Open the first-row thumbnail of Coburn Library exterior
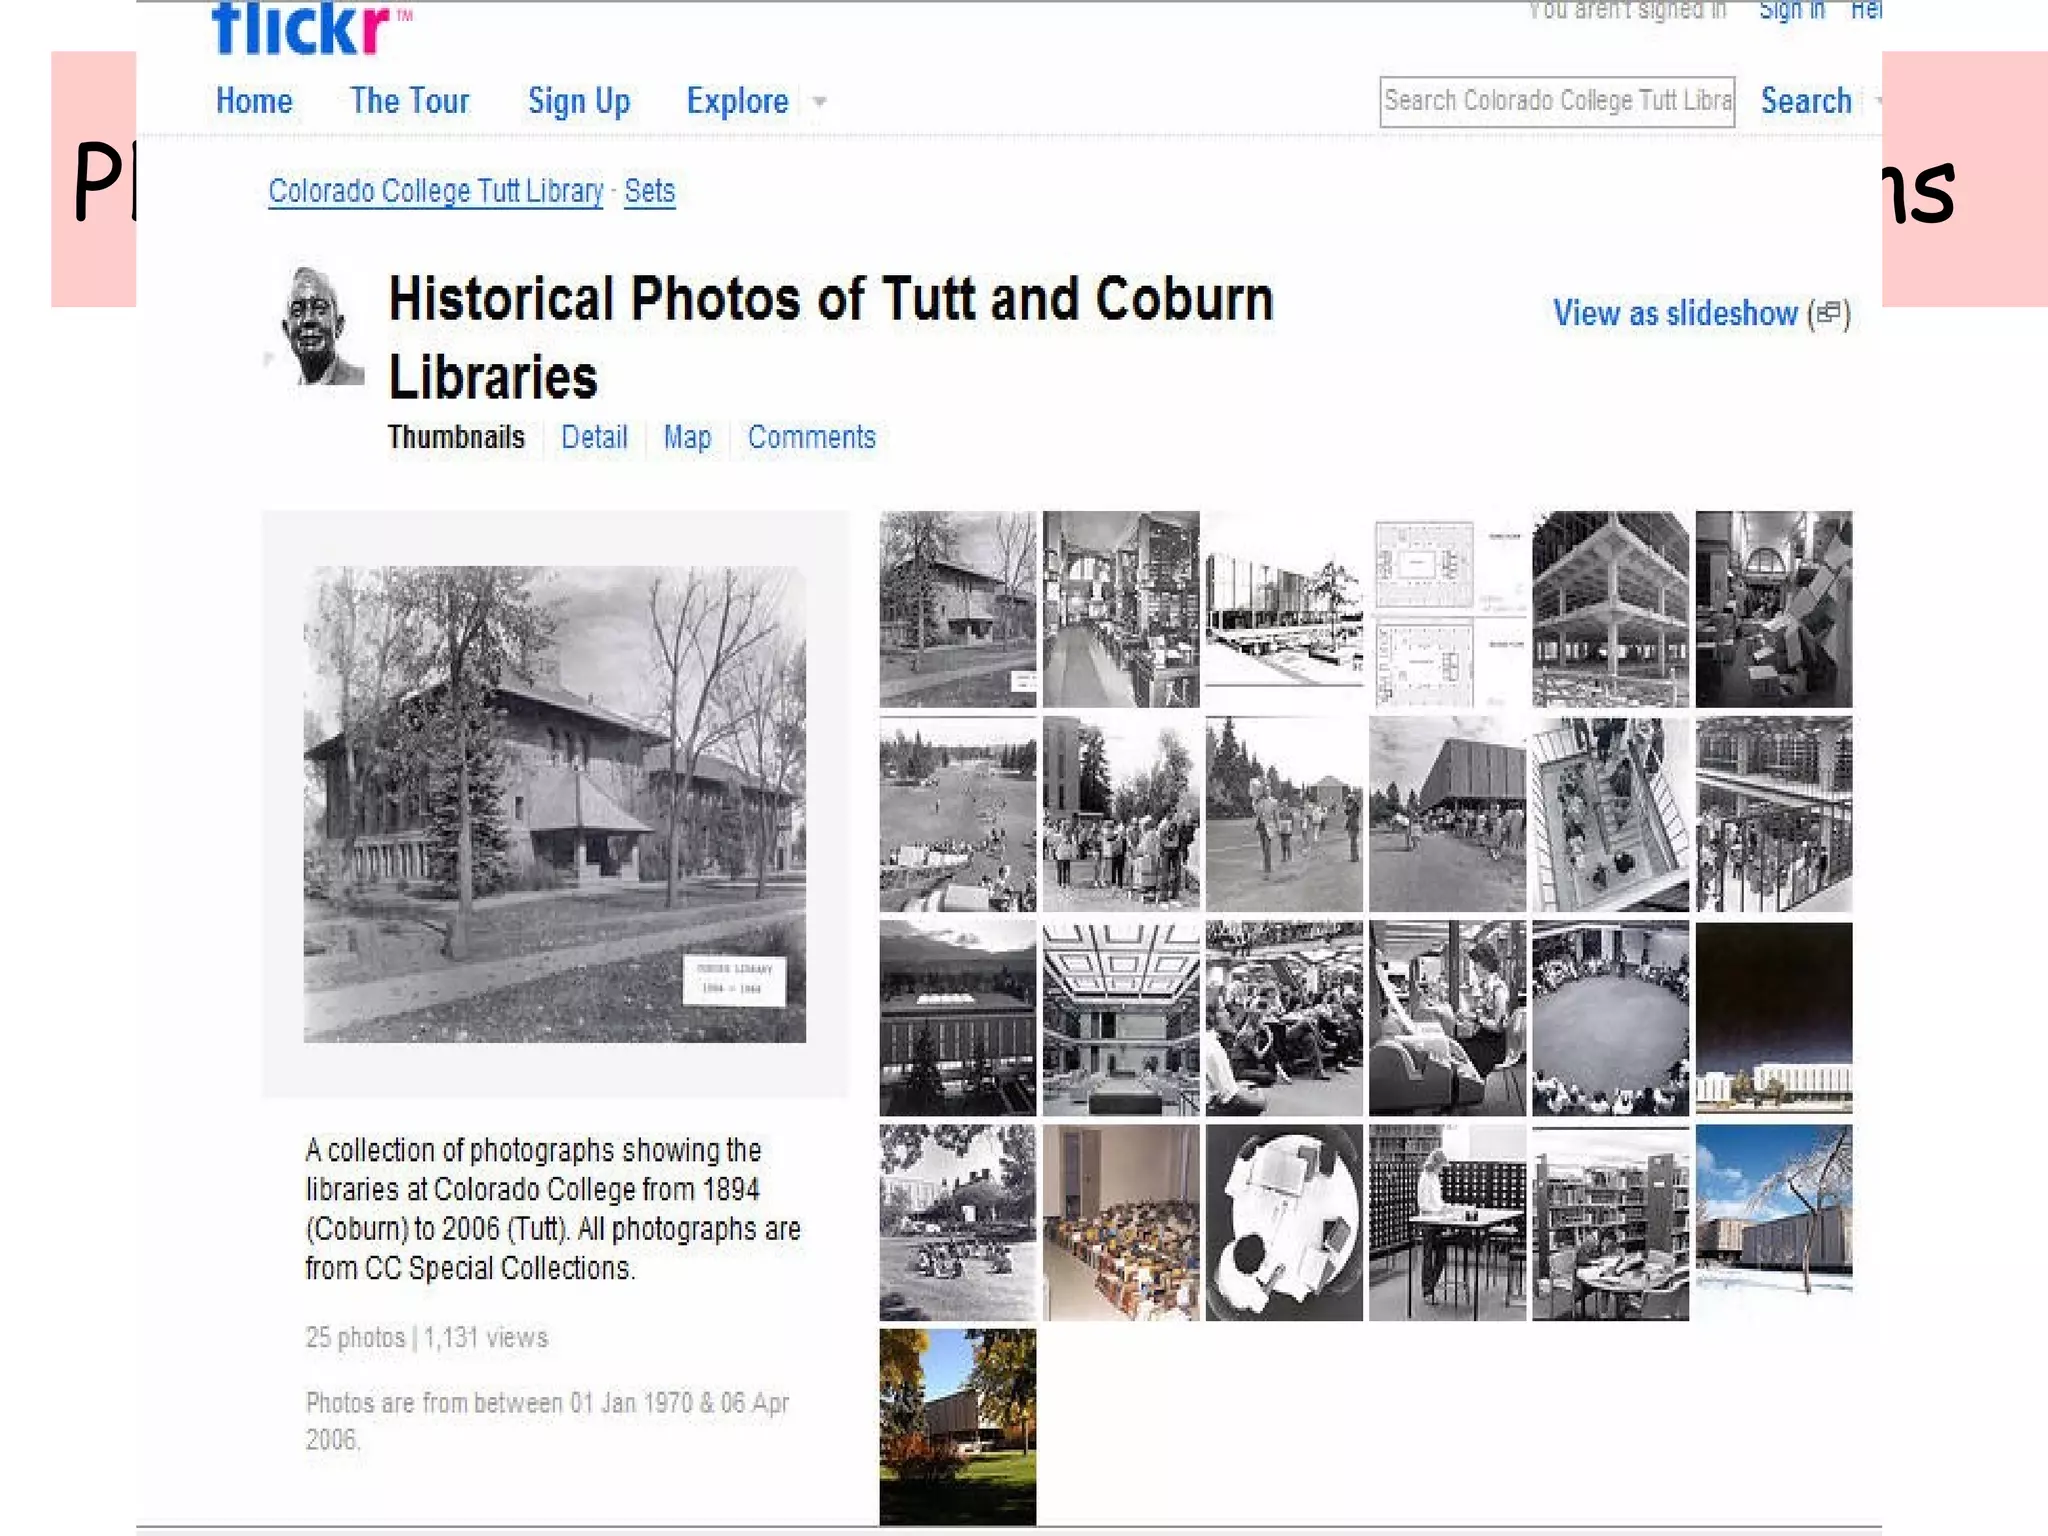The width and height of the screenshot is (2048, 1536). point(958,609)
